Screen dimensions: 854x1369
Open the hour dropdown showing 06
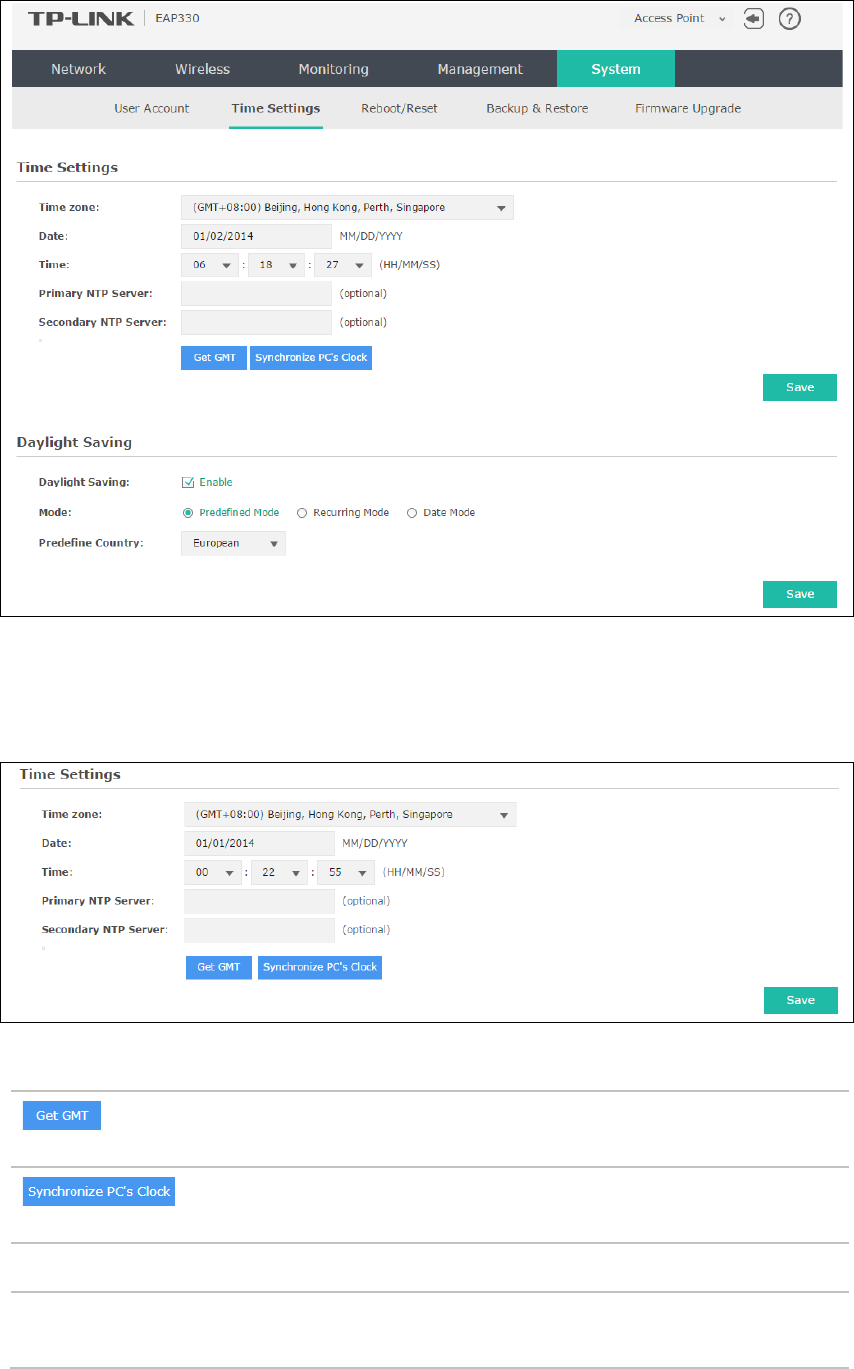pos(212,265)
